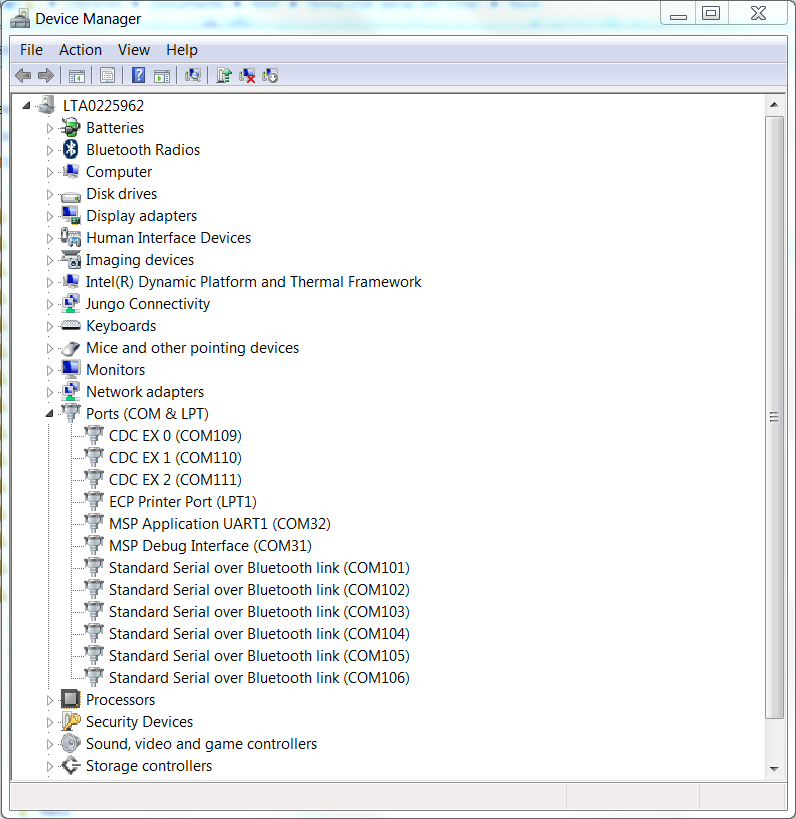The image size is (796, 819).
Task: Expand the Jungo Connectivity node
Action: 50,304
